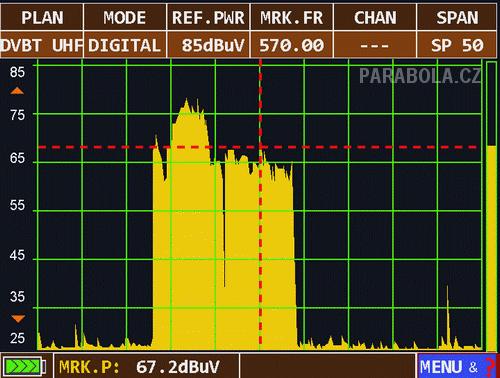Image resolution: width=500 pixels, height=378 pixels.
Task: Edit the 570.00 marker frequency value
Action: [x=291, y=45]
